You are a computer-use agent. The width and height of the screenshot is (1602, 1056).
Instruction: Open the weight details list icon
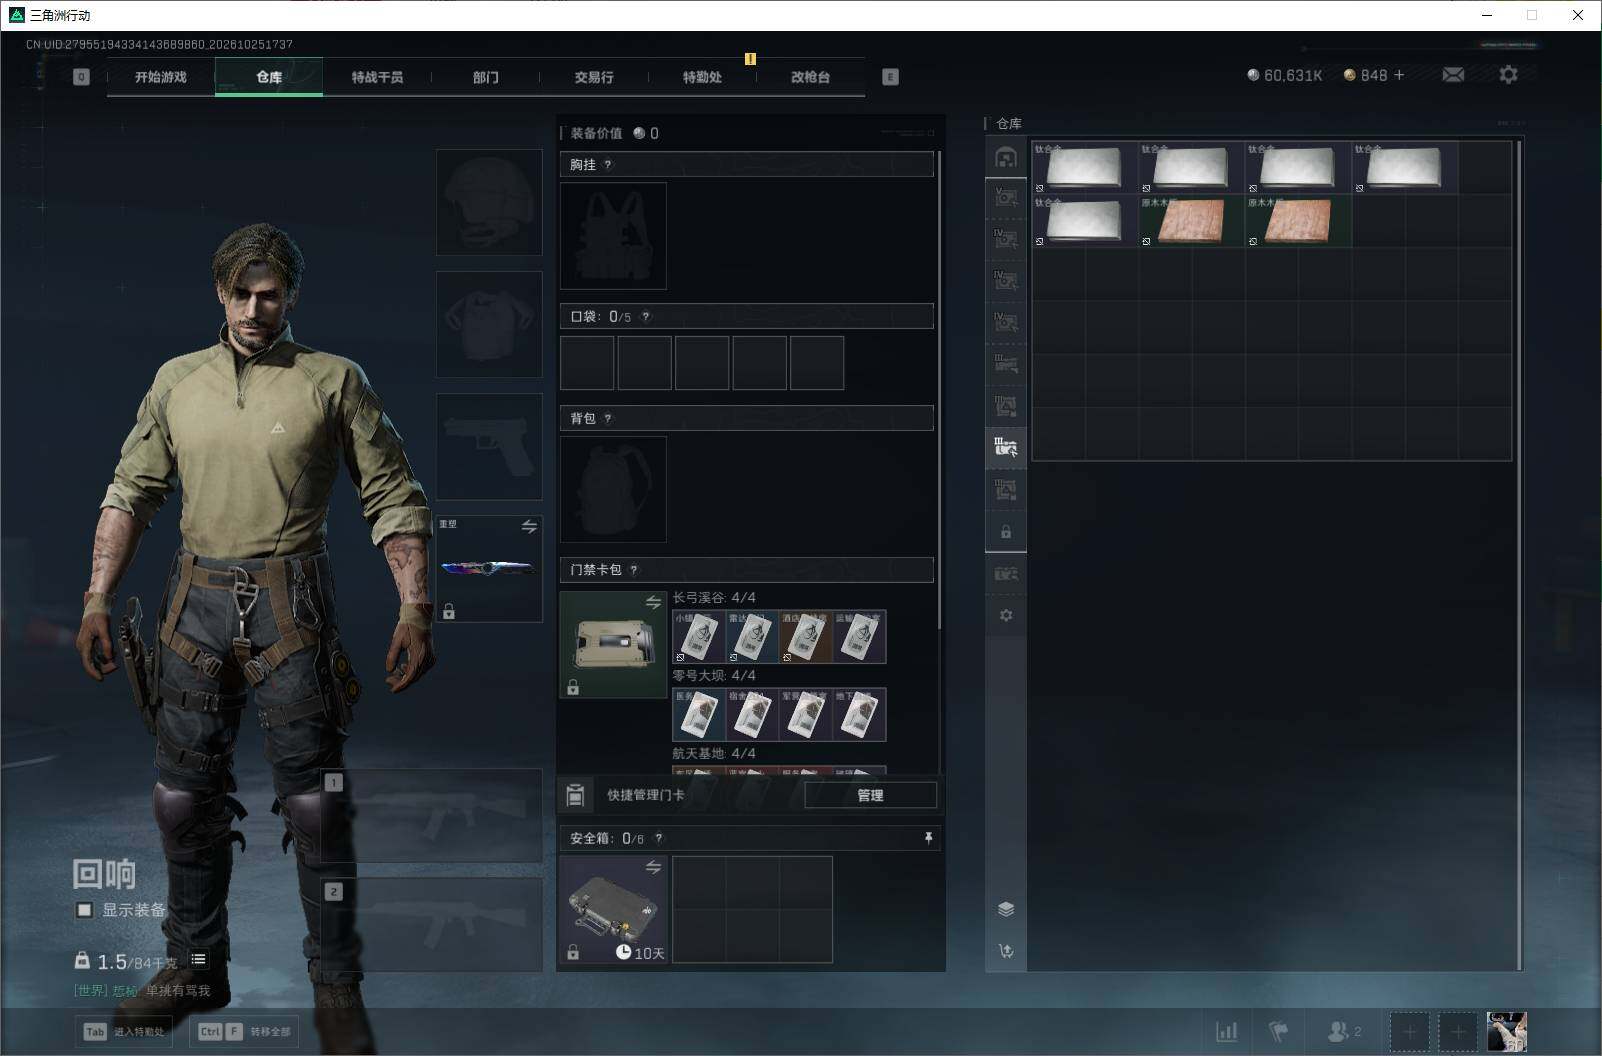pos(199,960)
